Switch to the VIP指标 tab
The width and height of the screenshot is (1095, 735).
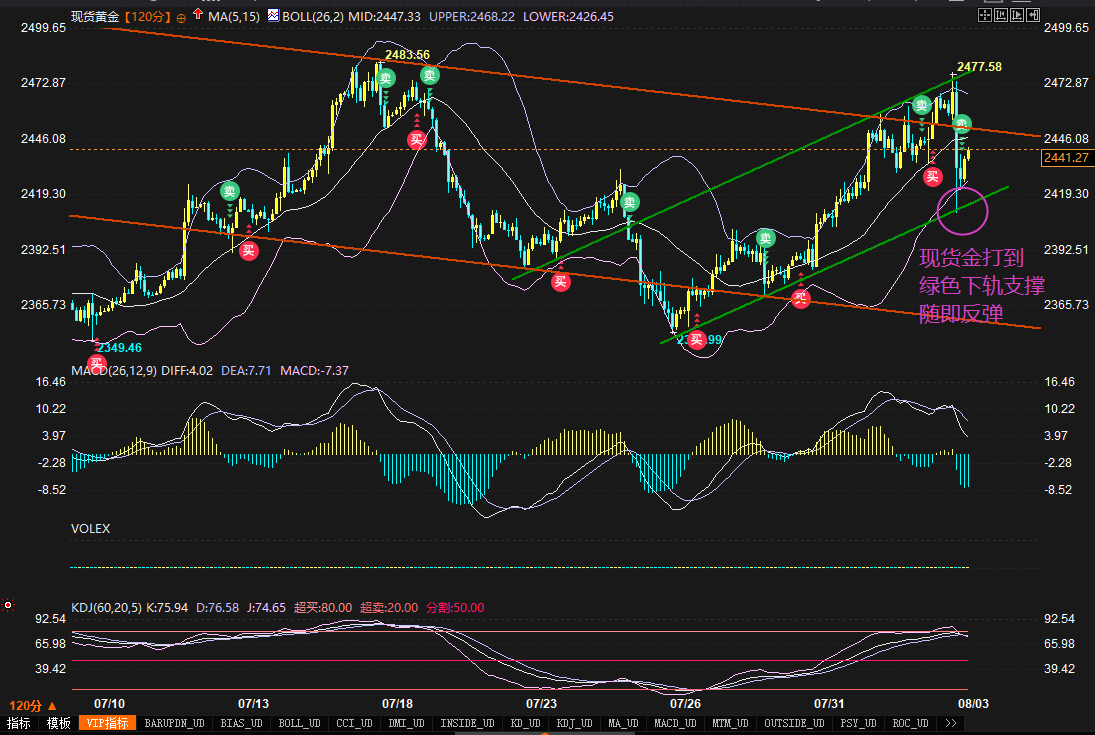pos(108,723)
